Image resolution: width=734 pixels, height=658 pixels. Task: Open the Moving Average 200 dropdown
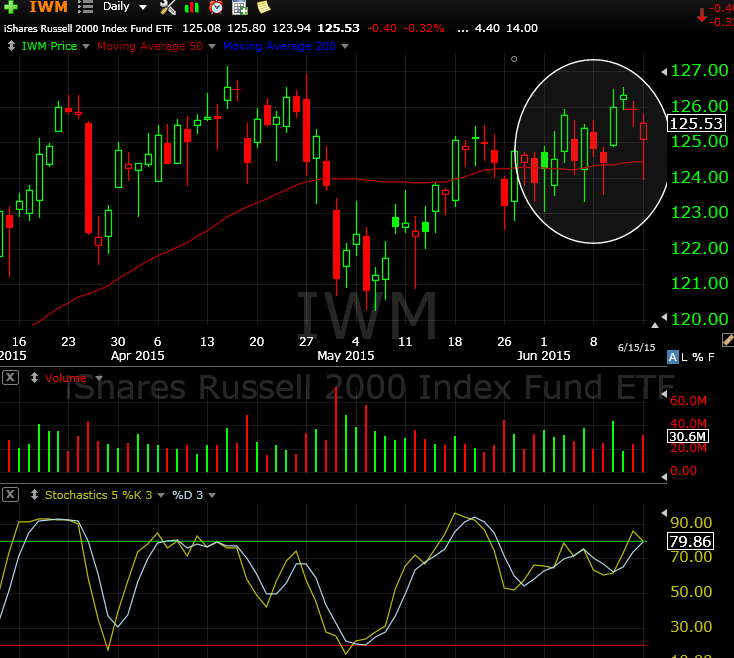(345, 46)
